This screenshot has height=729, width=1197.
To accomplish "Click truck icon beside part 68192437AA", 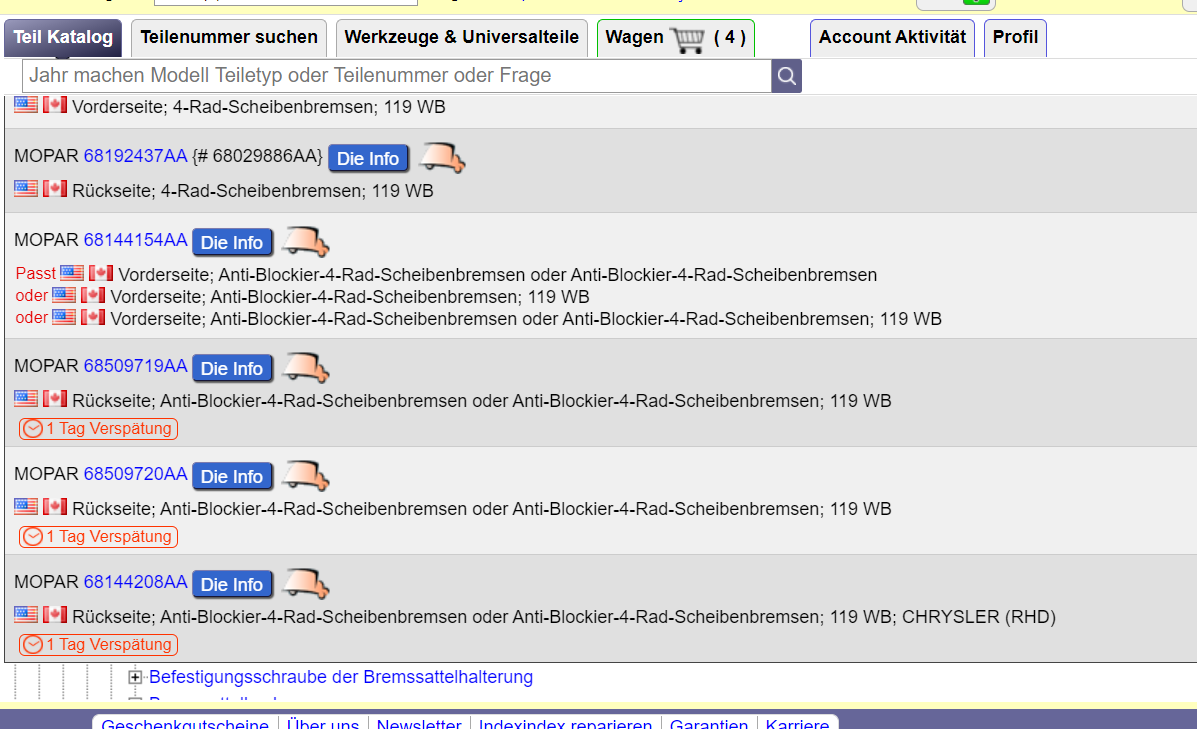I will [x=441, y=158].
